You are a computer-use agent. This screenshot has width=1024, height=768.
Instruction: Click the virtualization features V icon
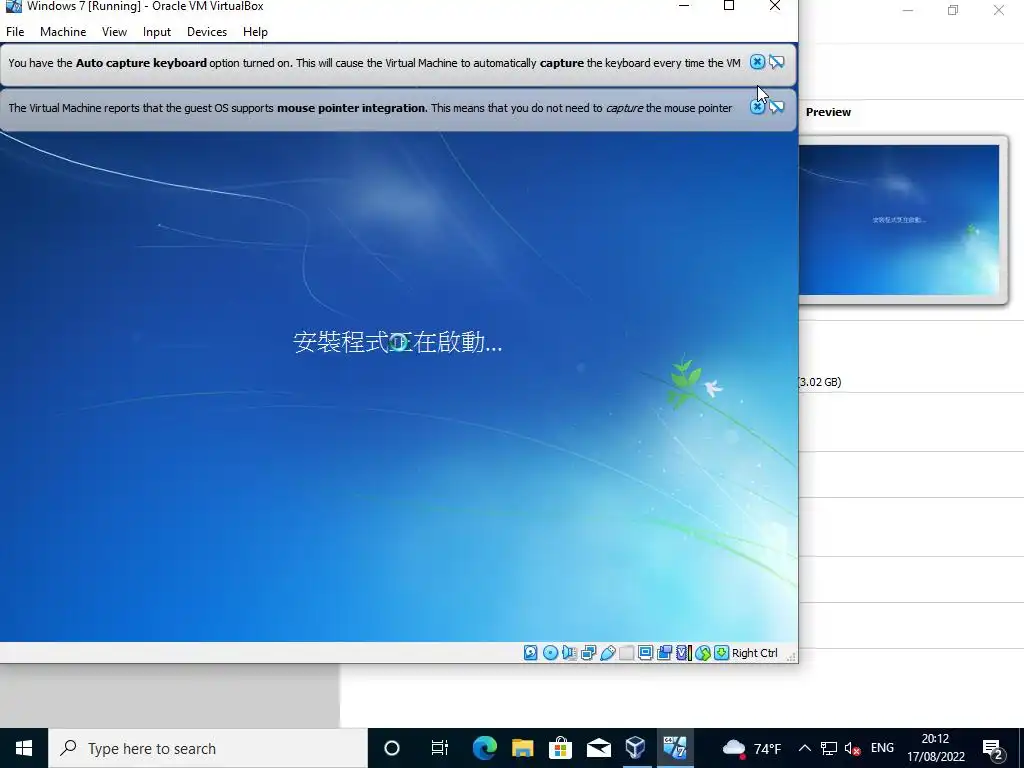[683, 652]
